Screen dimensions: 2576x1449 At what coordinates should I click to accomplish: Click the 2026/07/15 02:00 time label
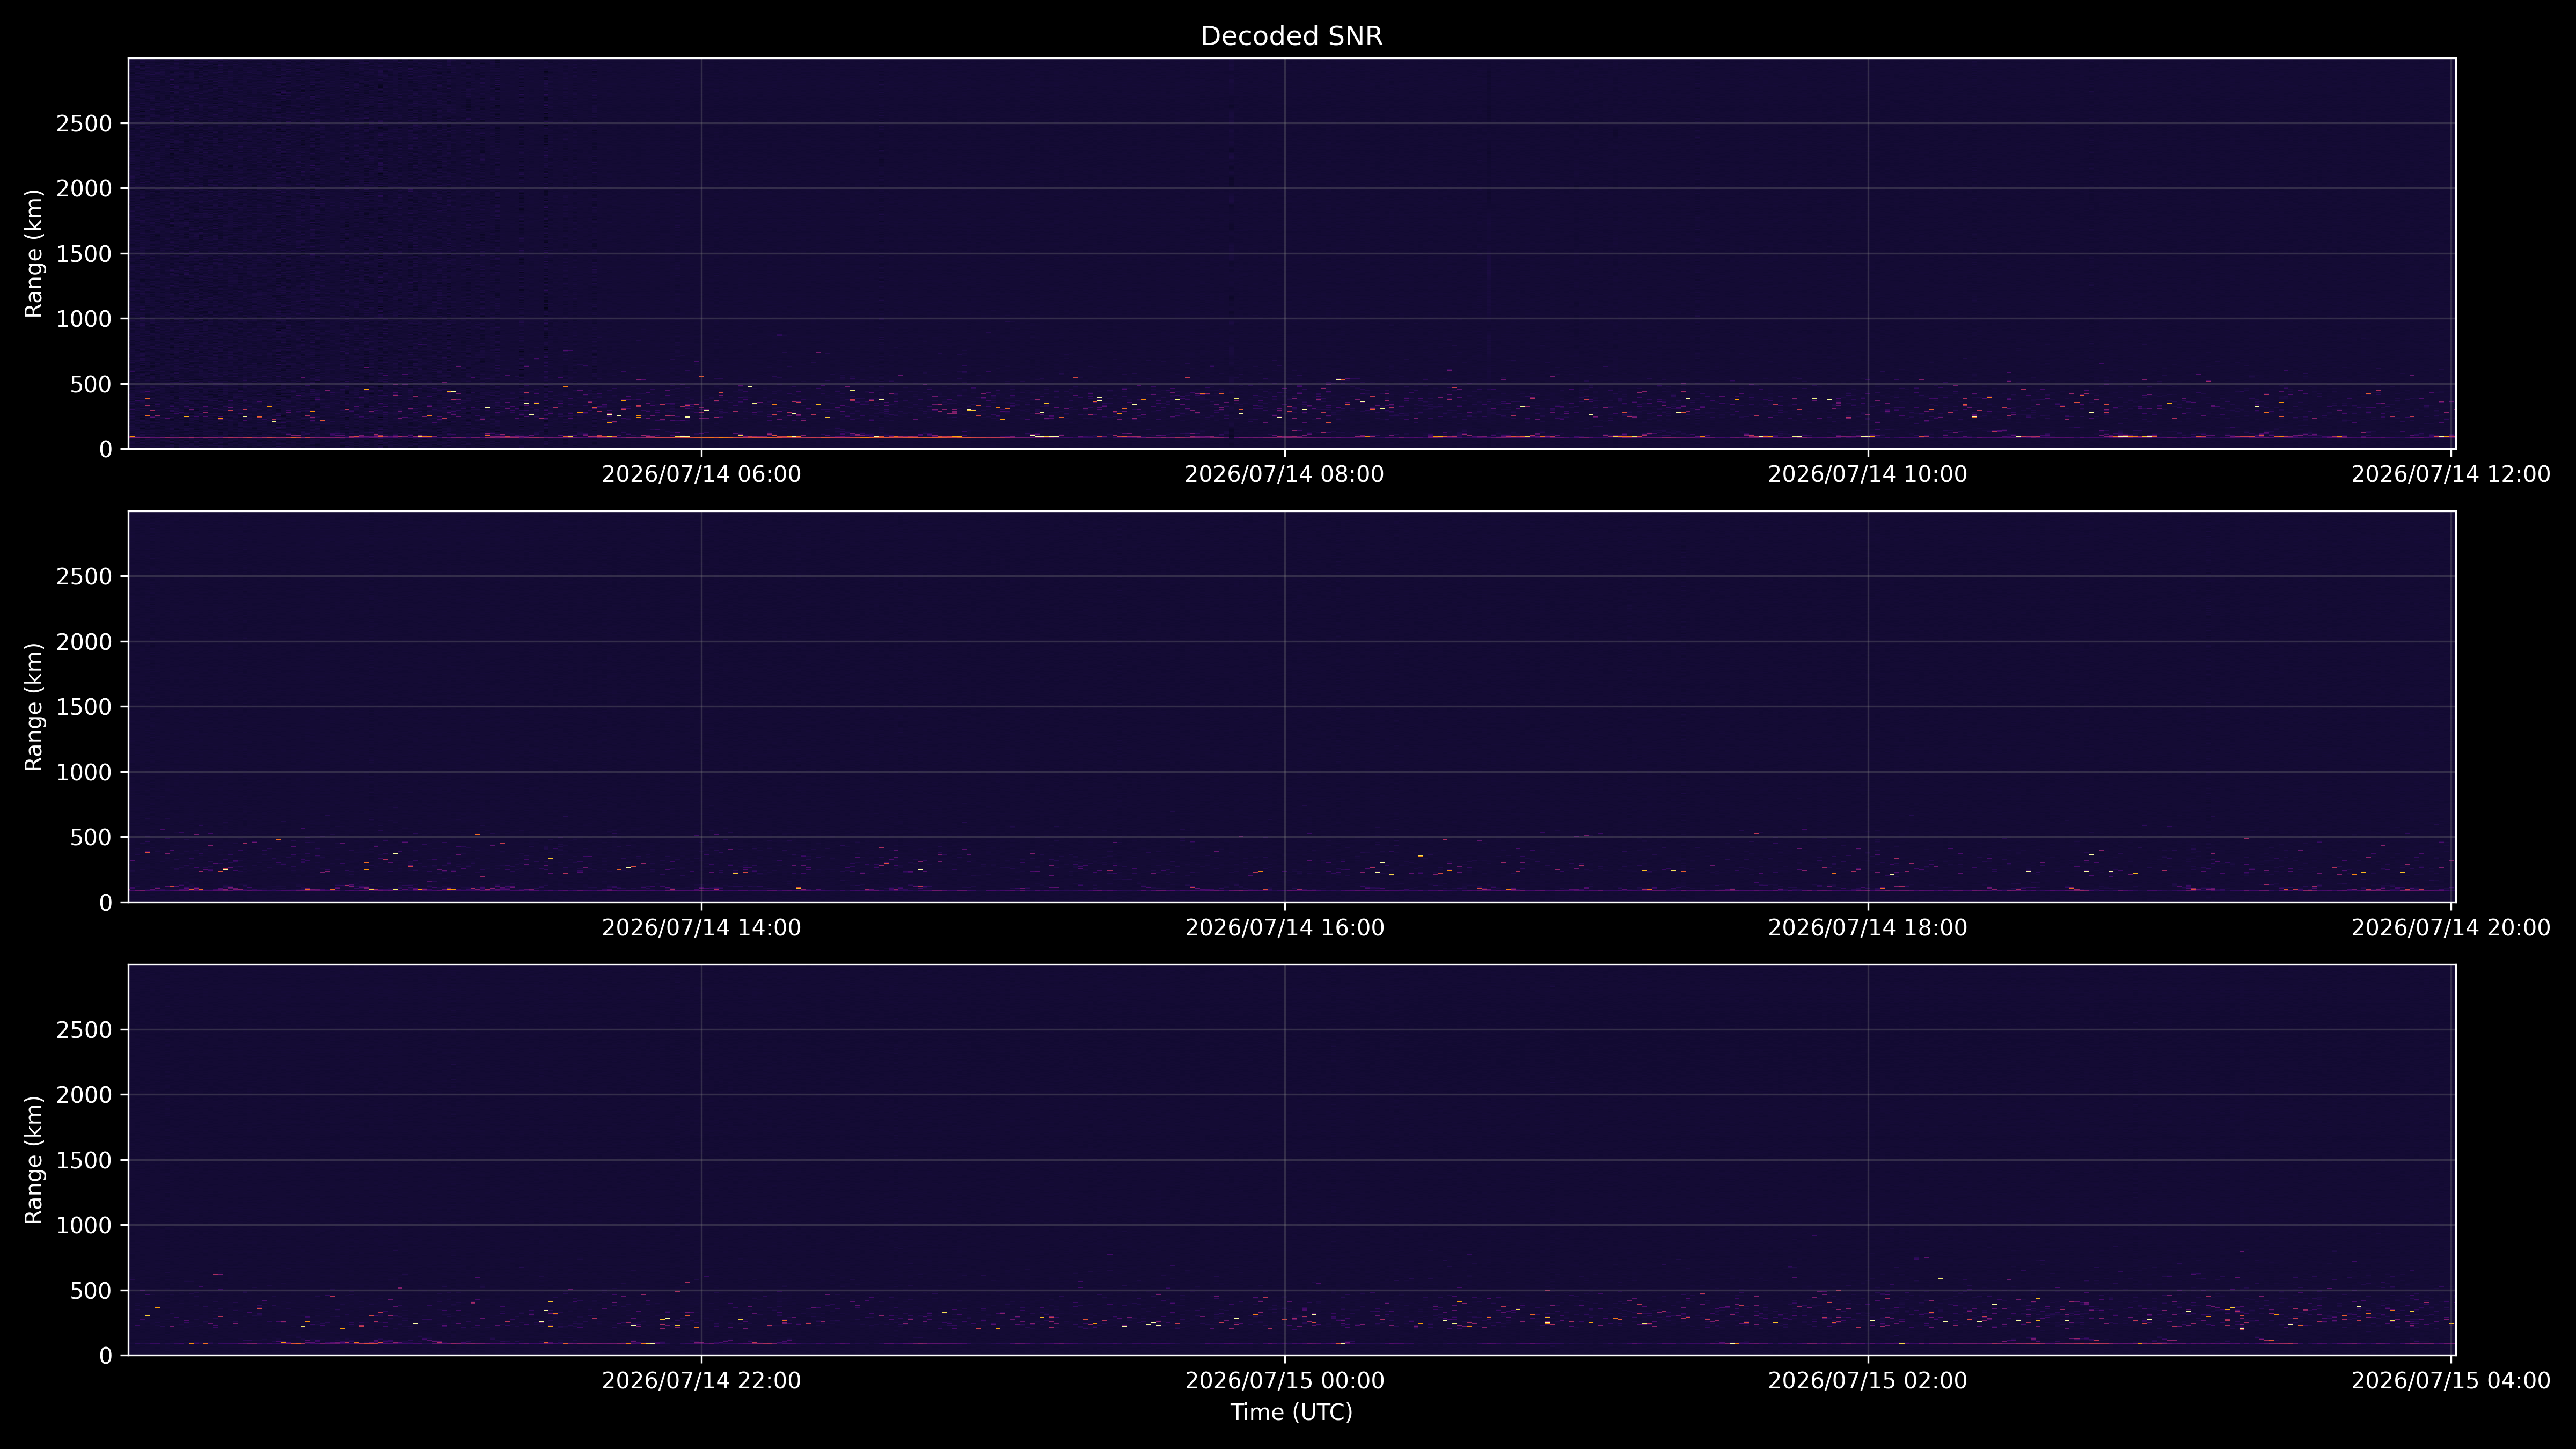click(x=1867, y=1381)
